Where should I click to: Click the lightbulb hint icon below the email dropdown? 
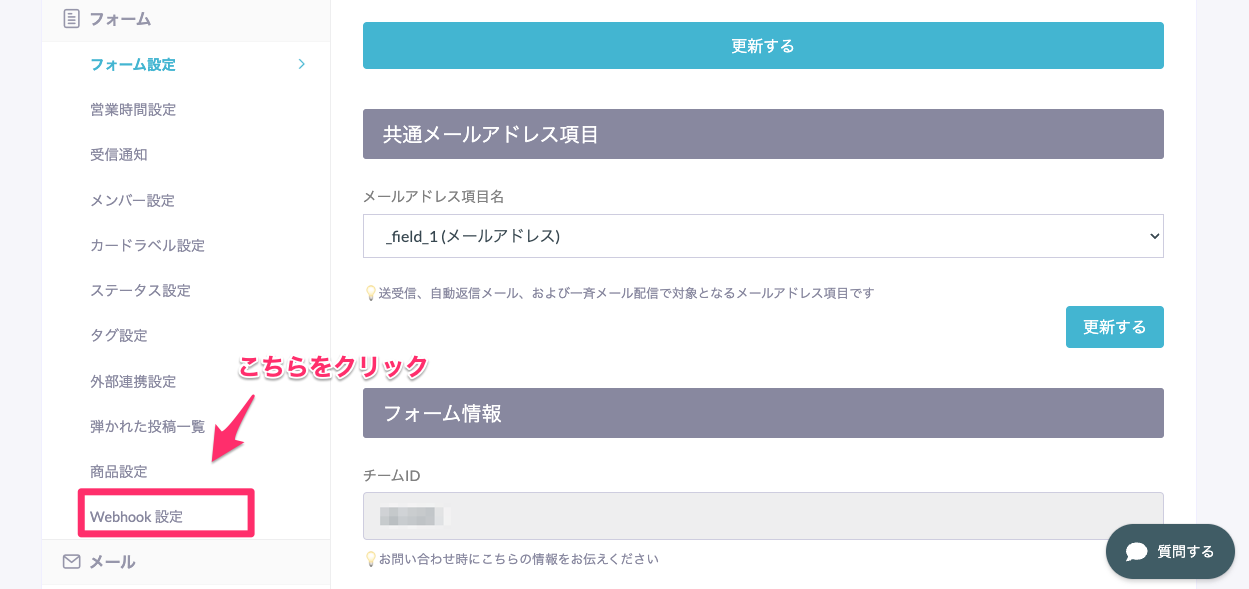pos(370,294)
